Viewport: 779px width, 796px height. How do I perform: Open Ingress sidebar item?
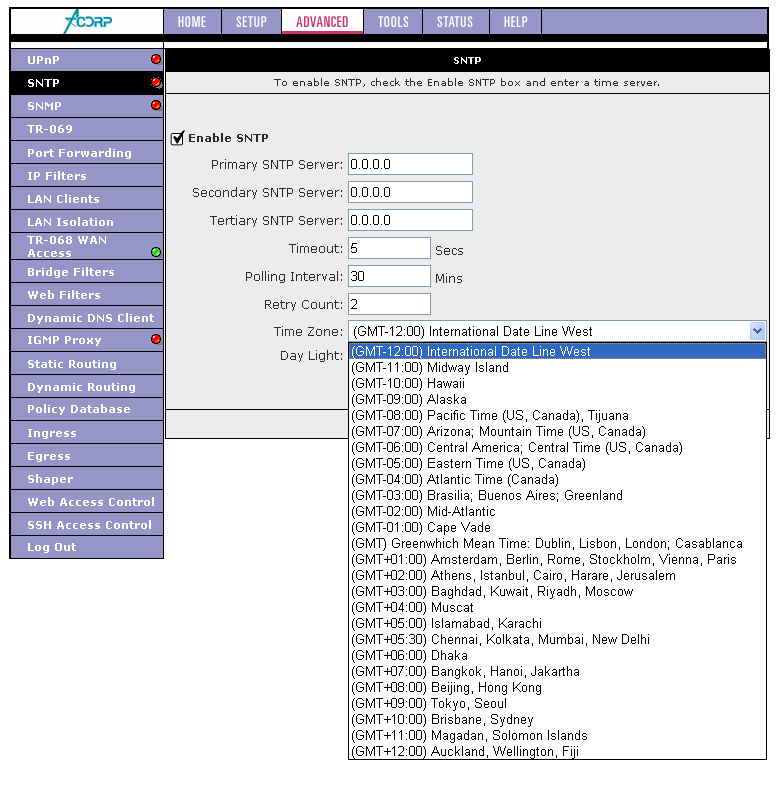click(86, 433)
